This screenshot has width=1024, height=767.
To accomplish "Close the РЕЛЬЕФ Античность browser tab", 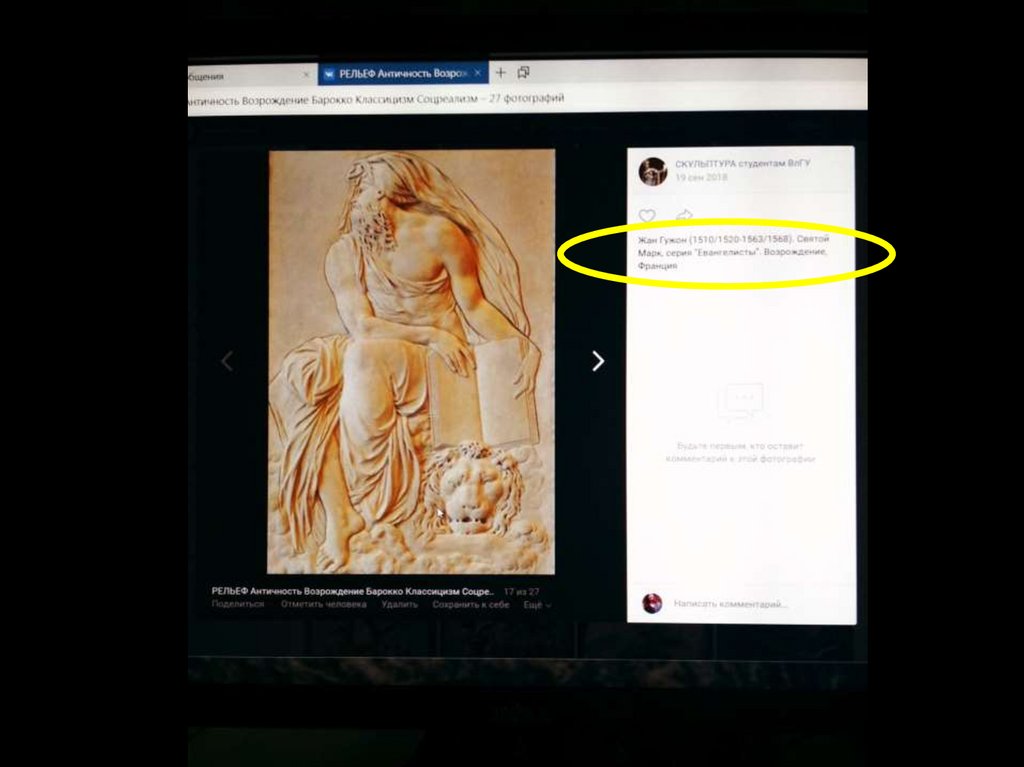I will (479, 73).
